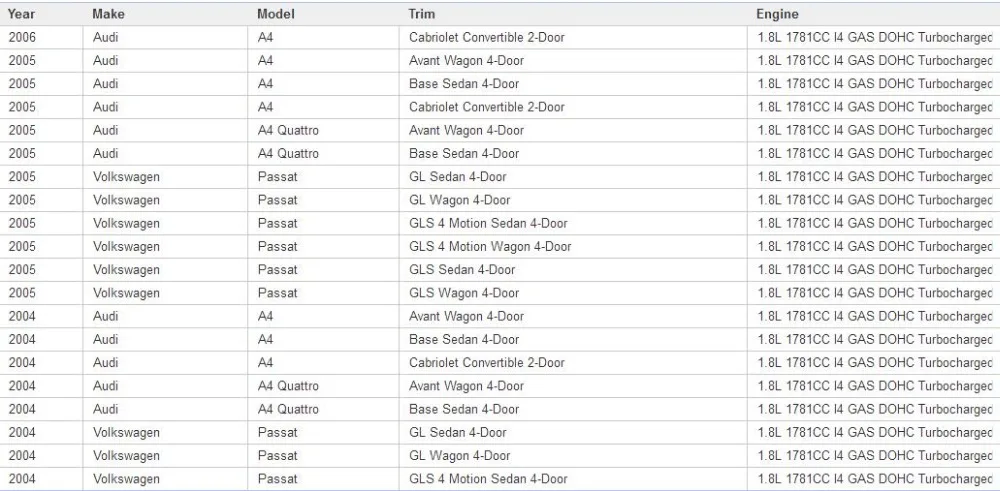Screen dimensions: 1000x491
Task: Select 2004 A4 Quattro Avant Wagon model cell
Action: click(x=323, y=386)
